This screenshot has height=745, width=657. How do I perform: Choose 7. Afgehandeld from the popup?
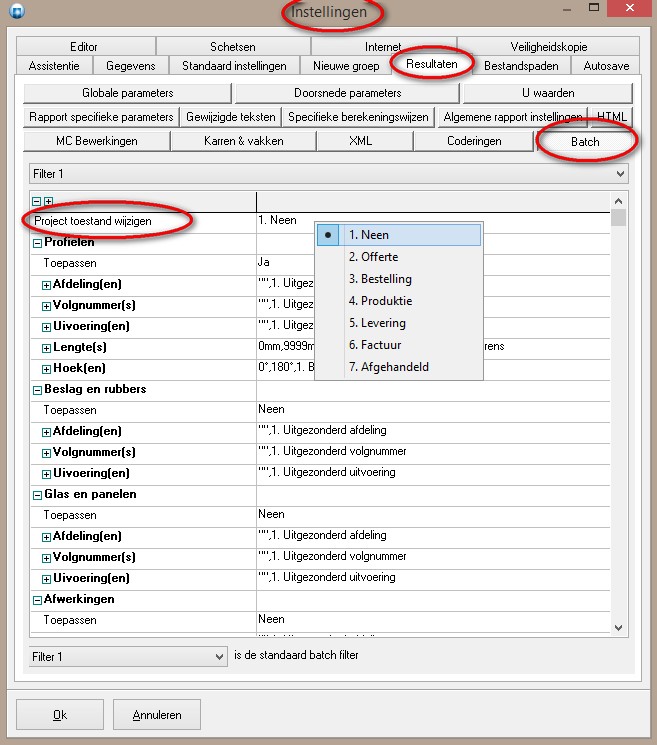point(399,367)
